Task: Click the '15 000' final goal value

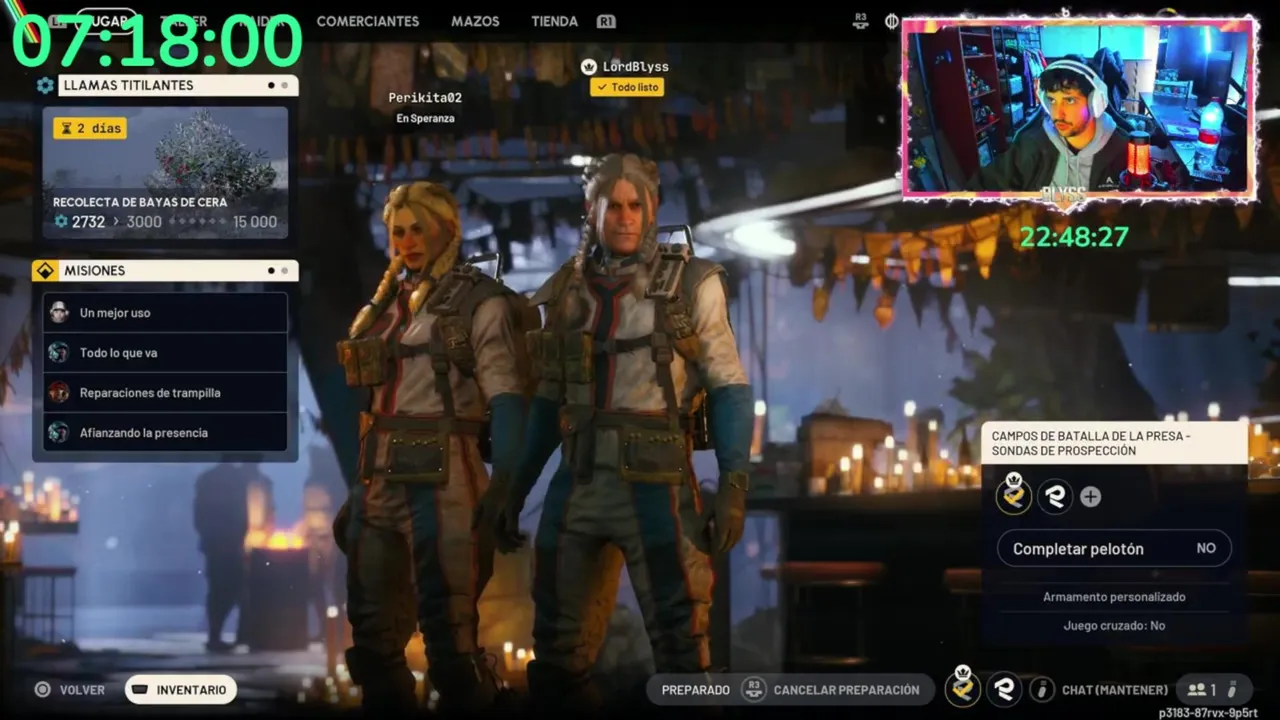Action: (255, 222)
